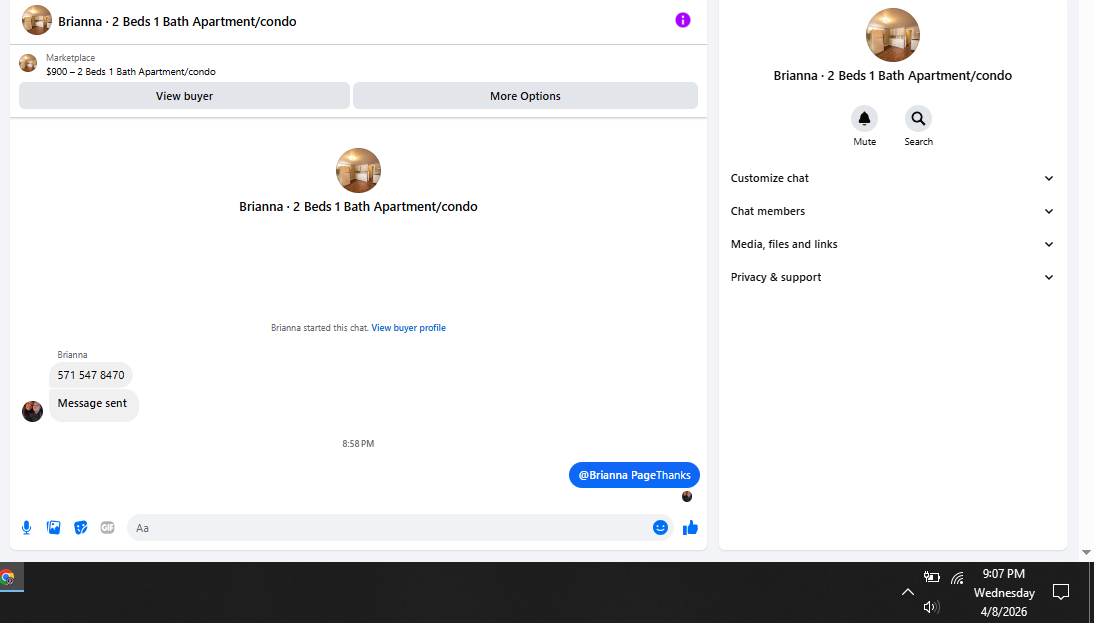Viewport: 1094px width, 623px height.
Task: Click the More Options button
Action: click(x=525, y=96)
